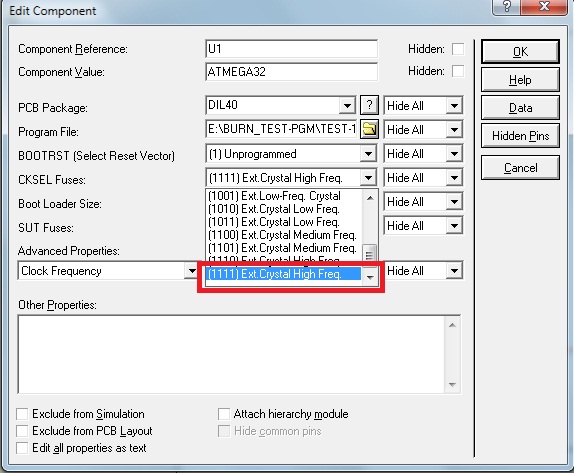The image size is (574, 473).
Task: Open the BOOTRST Unprogrammed dropdown
Action: [x=368, y=154]
